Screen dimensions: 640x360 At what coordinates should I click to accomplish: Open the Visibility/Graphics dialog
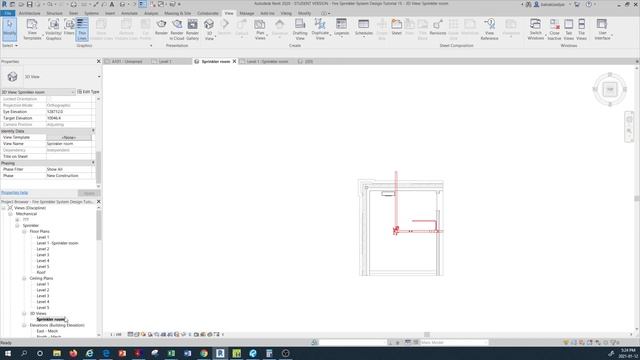pos(53,29)
